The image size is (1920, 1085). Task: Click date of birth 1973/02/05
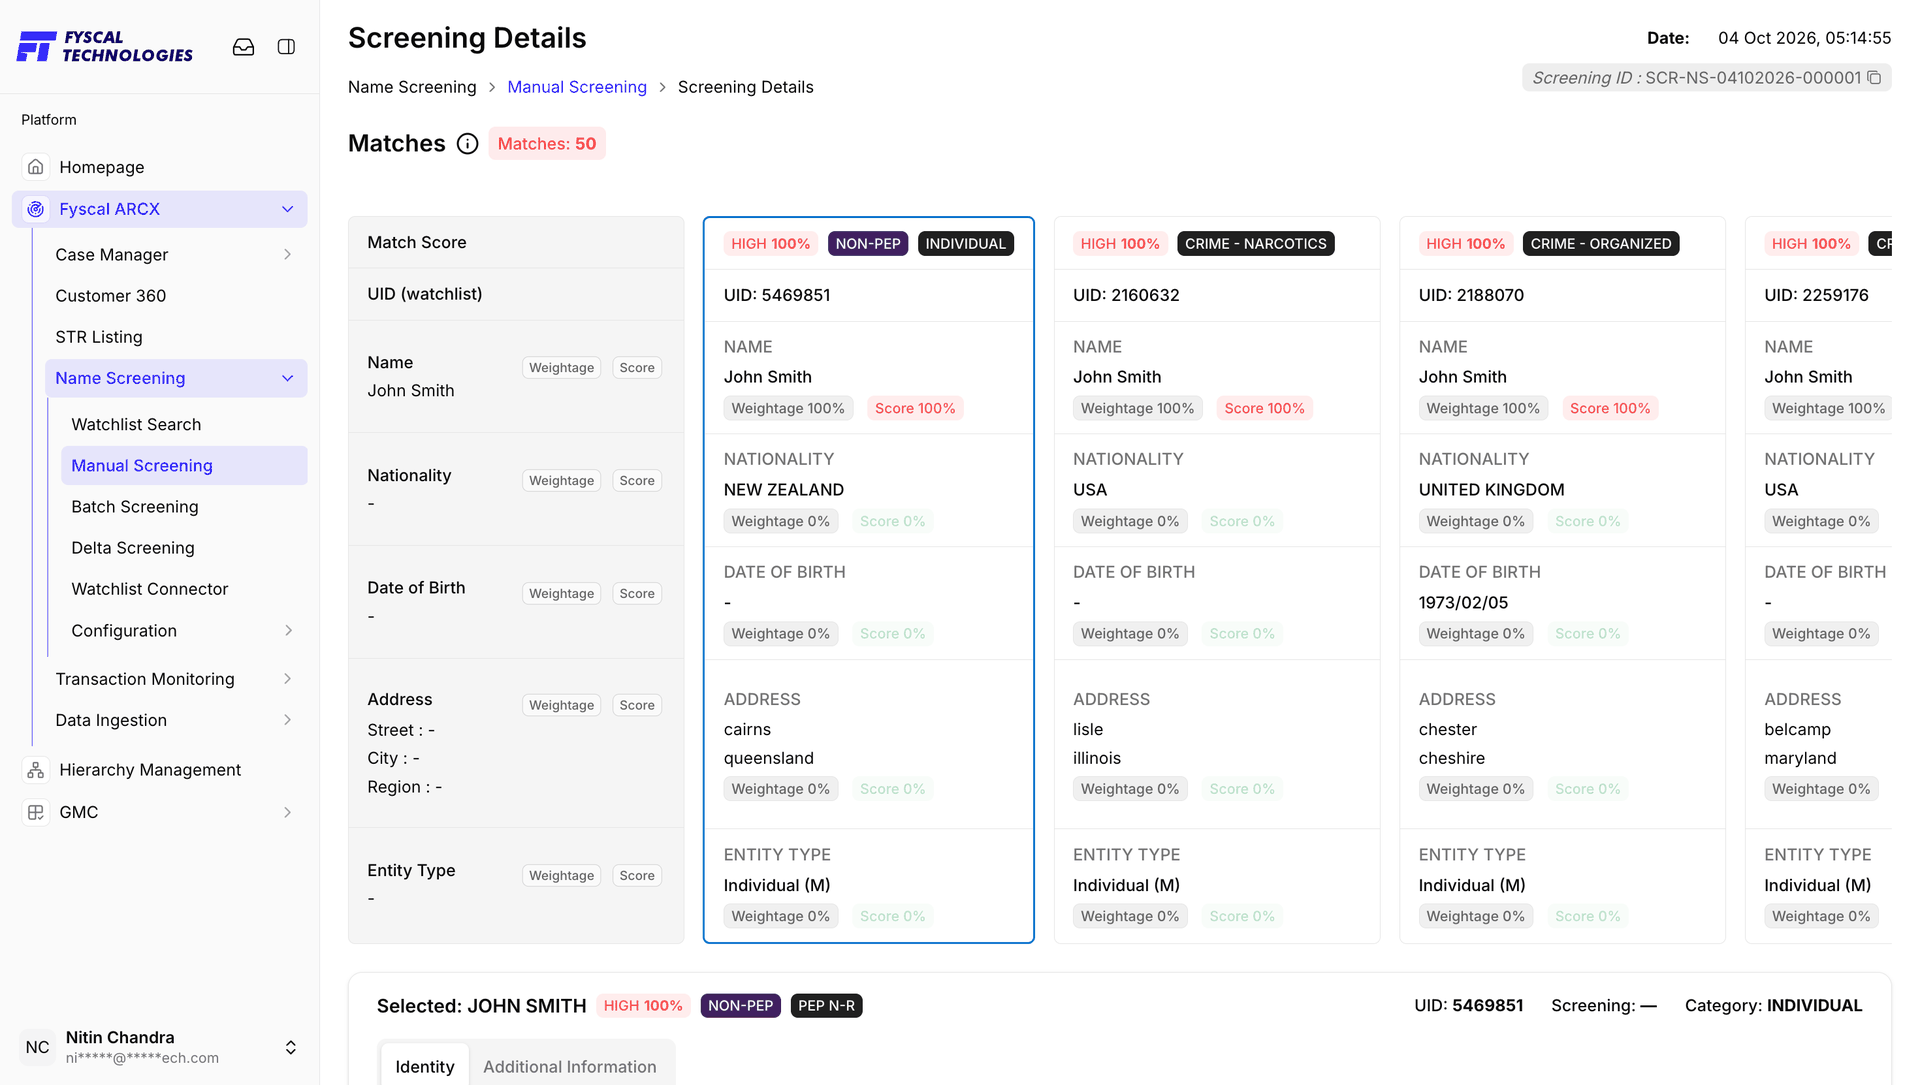tap(1463, 603)
